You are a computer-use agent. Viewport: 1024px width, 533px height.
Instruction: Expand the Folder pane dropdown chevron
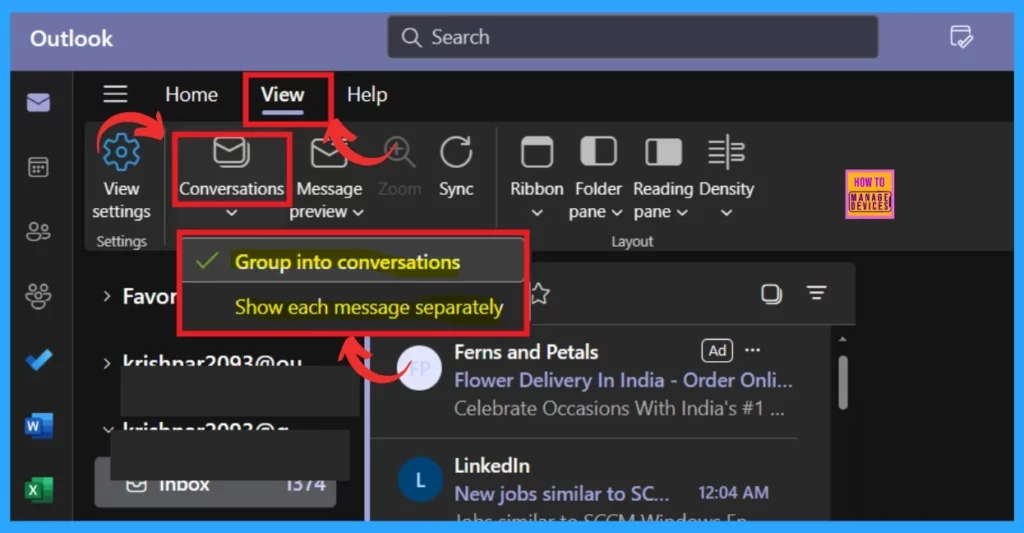pyautogui.click(x=616, y=212)
